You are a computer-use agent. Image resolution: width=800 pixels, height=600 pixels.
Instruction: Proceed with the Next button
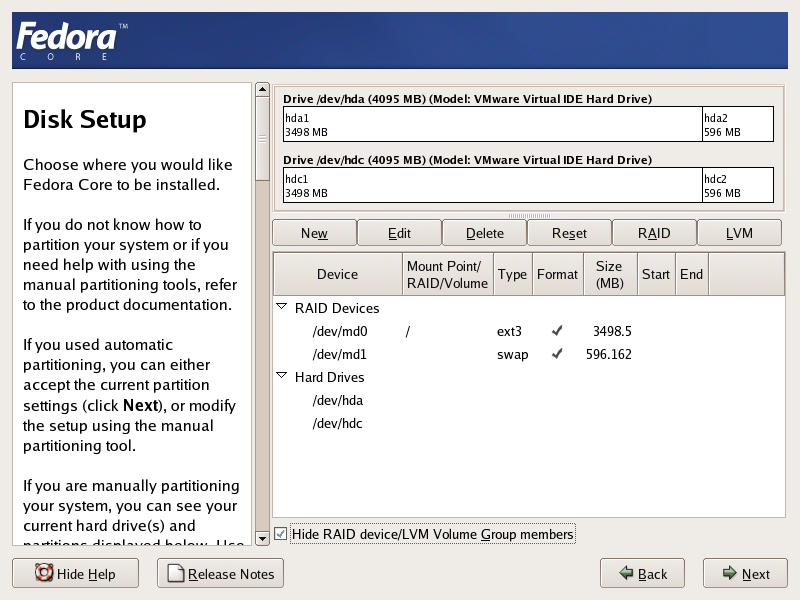(x=745, y=573)
